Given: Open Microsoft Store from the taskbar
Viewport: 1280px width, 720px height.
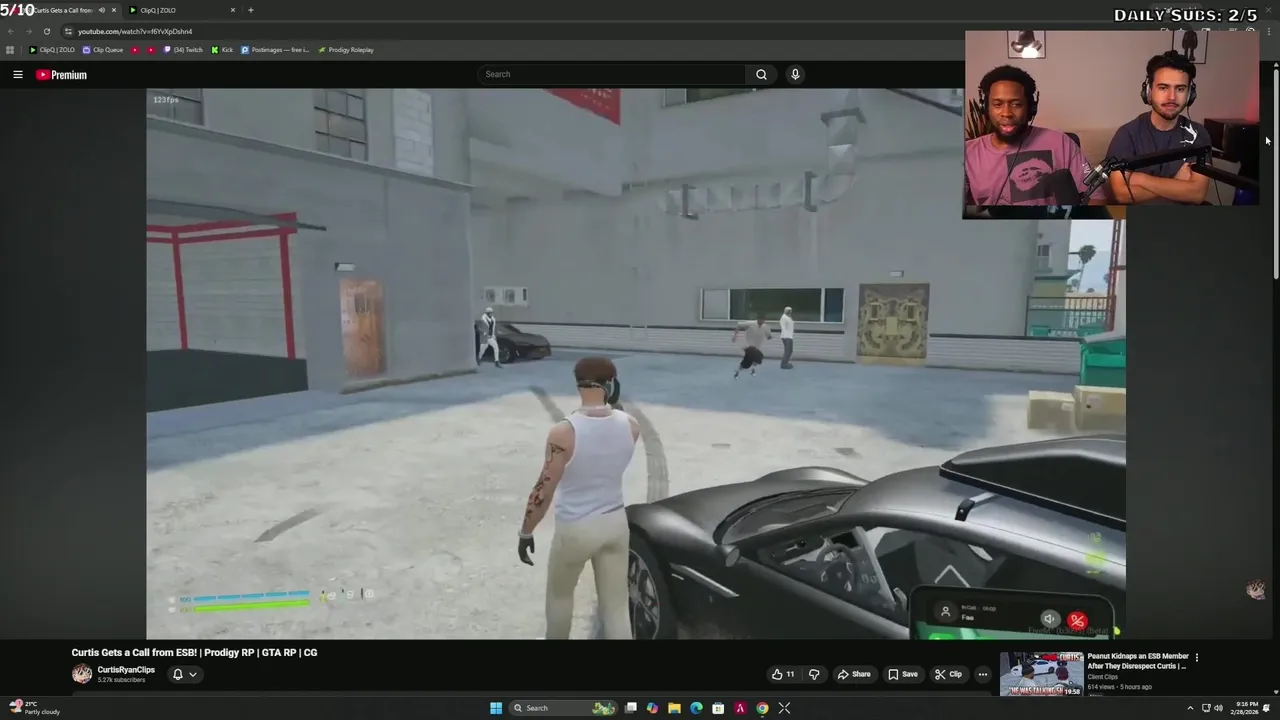Looking at the screenshot, I should click(718, 708).
